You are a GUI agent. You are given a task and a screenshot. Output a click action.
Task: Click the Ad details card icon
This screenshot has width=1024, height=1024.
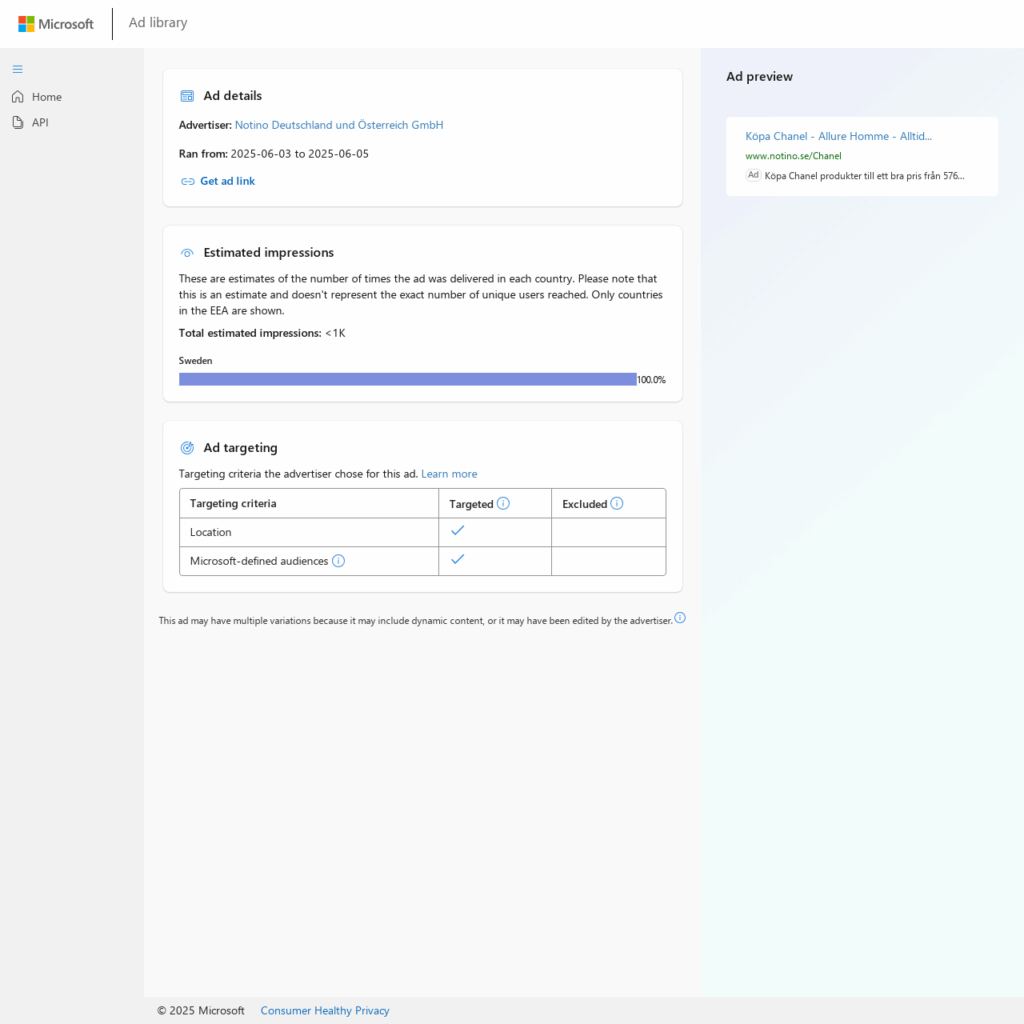point(187,96)
